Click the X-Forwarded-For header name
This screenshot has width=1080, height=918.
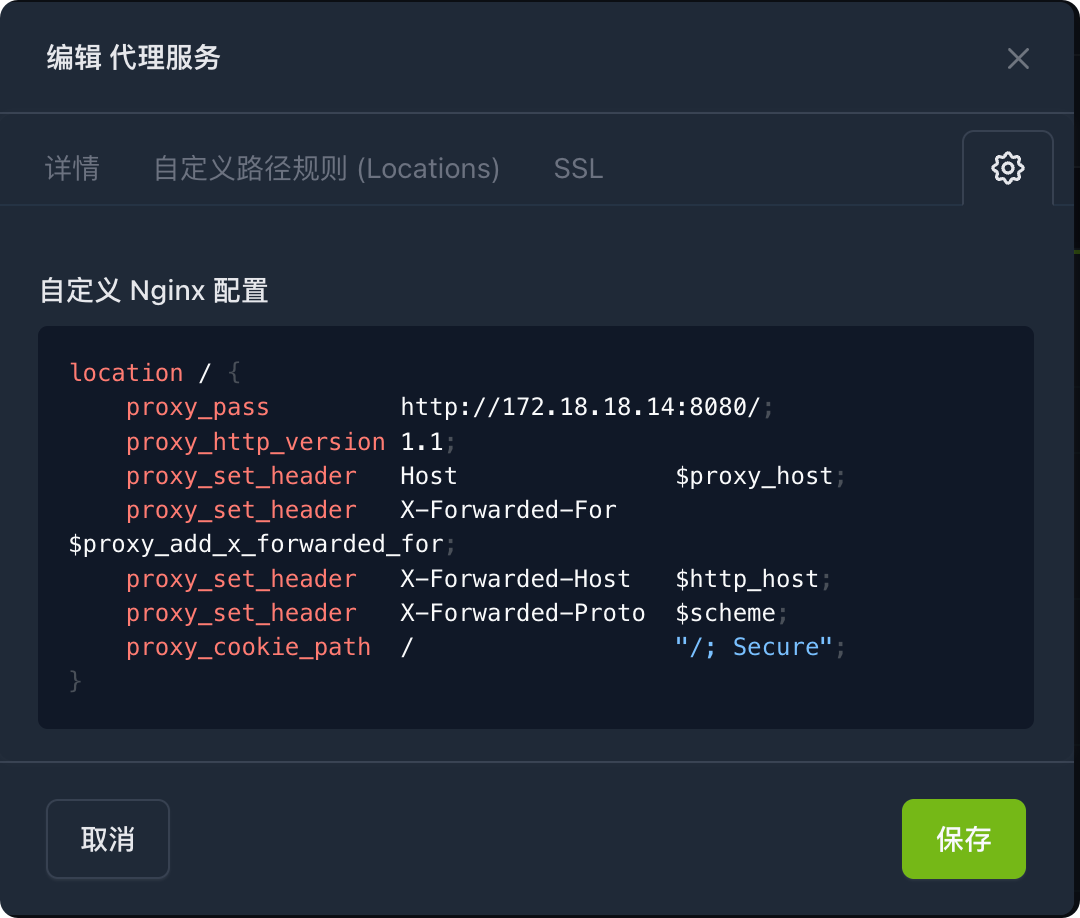click(x=508, y=510)
